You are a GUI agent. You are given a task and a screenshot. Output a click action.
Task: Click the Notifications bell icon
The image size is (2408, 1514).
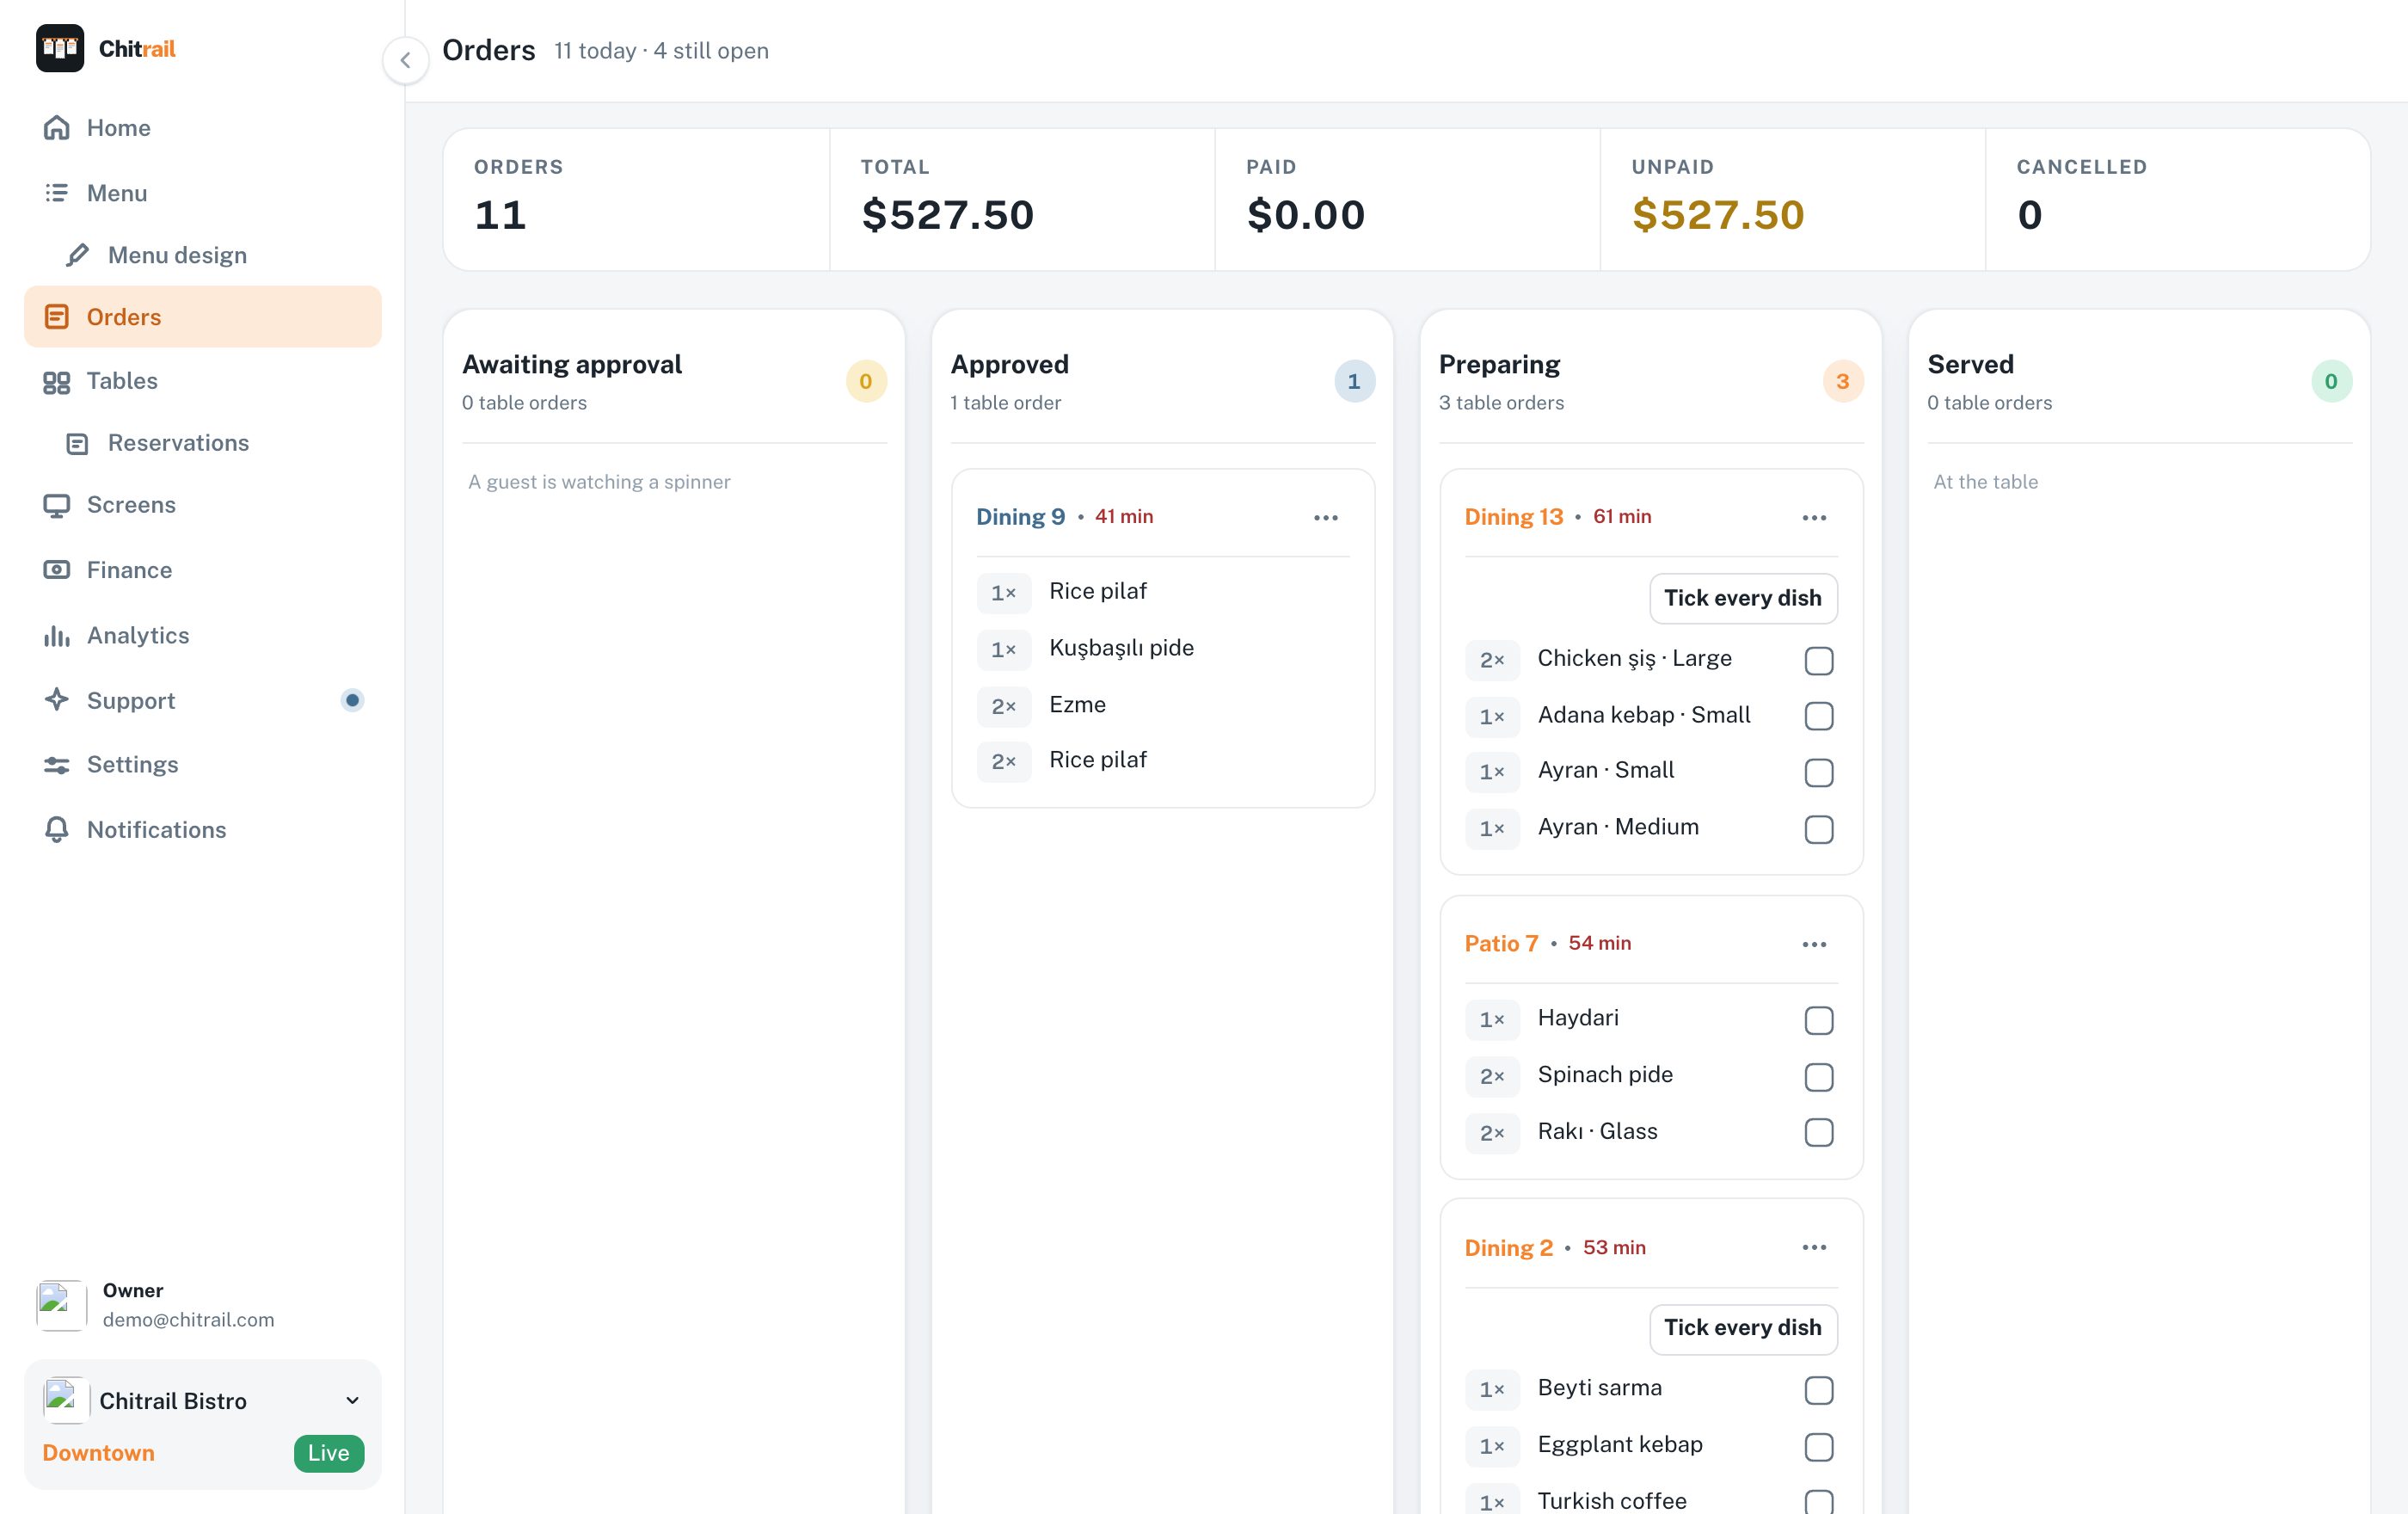point(57,830)
